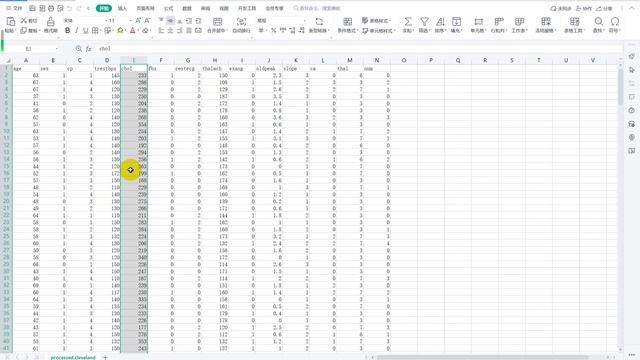Image resolution: width=640 pixels, height=360 pixels.
Task: Open the font size dropdown showing 11
Action: click(130, 20)
